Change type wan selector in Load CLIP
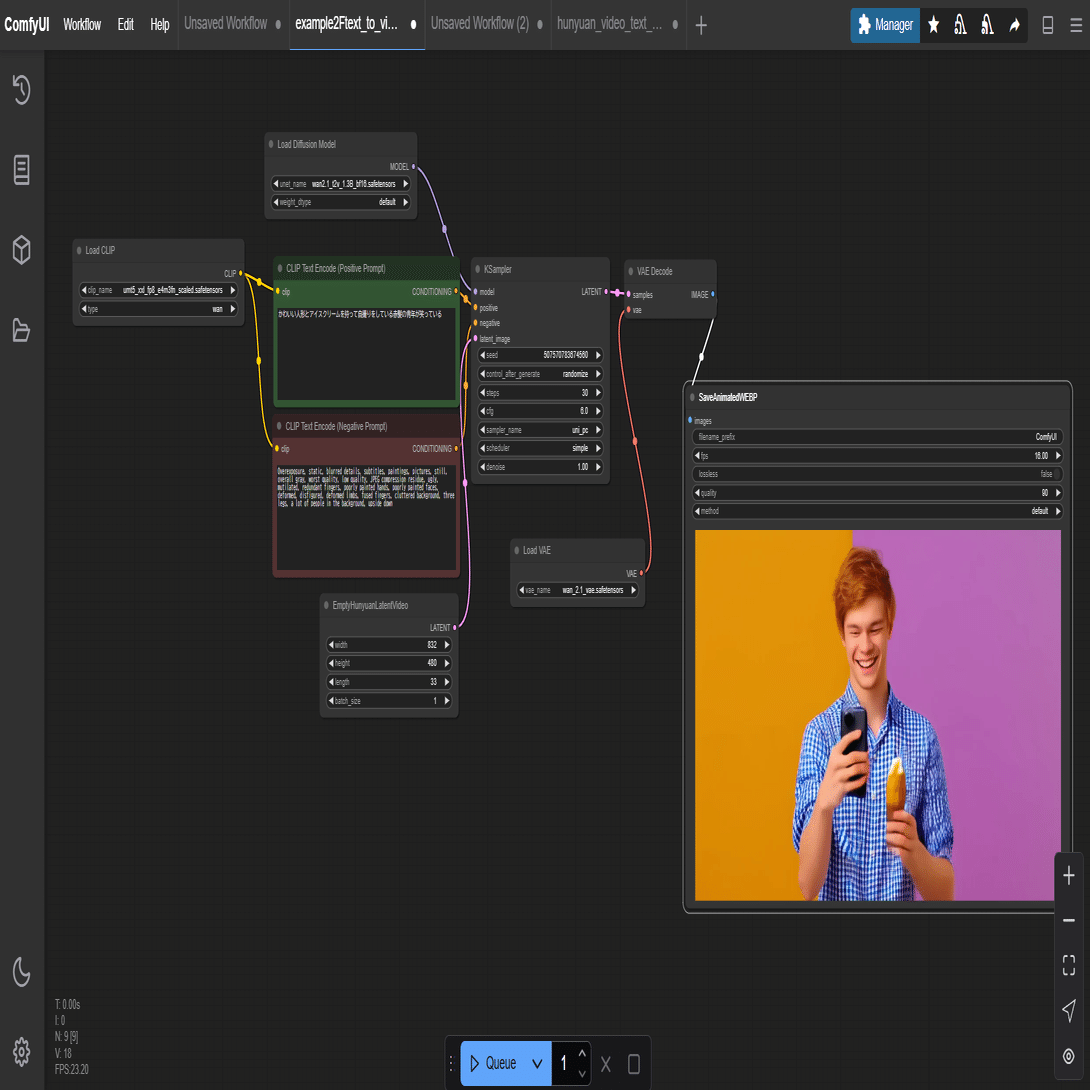 pyautogui.click(x=158, y=309)
